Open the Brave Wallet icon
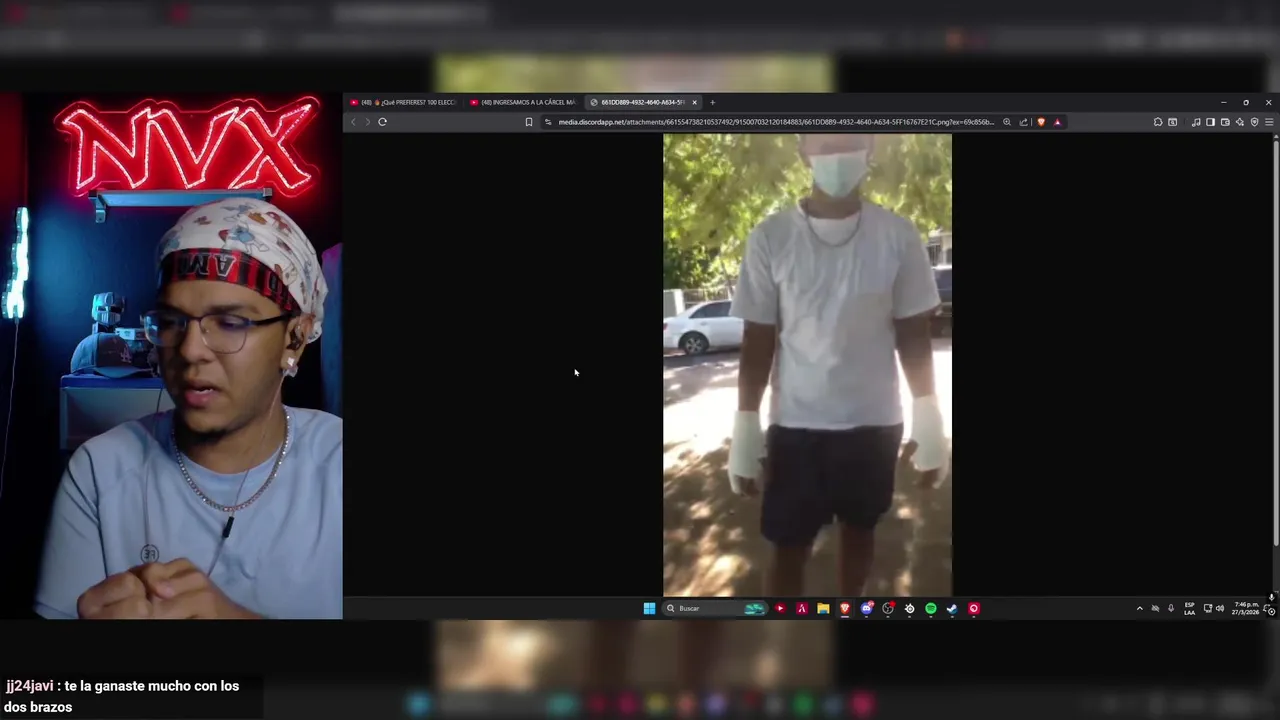 coord(1225,122)
